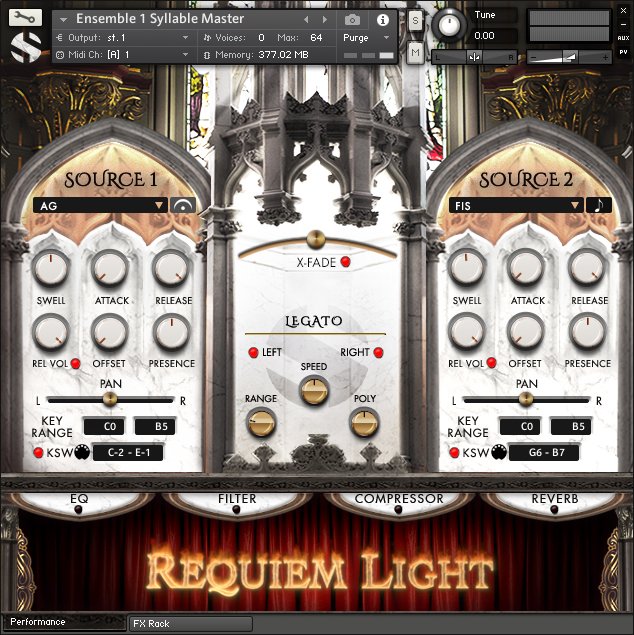Click Source 1 sustain mode icon

coord(182,205)
